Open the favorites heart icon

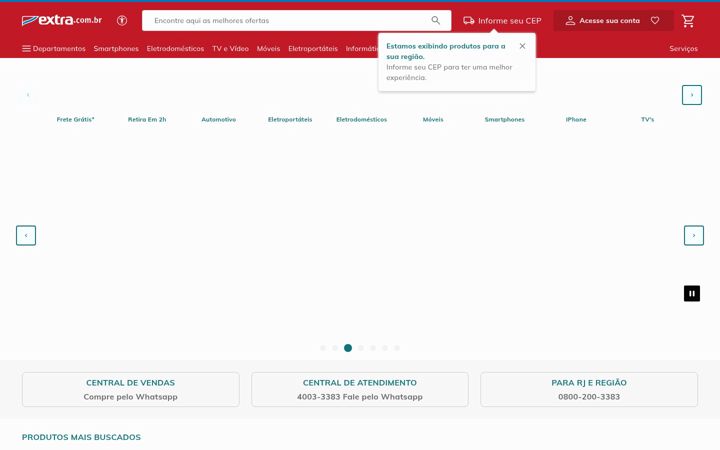tap(655, 20)
